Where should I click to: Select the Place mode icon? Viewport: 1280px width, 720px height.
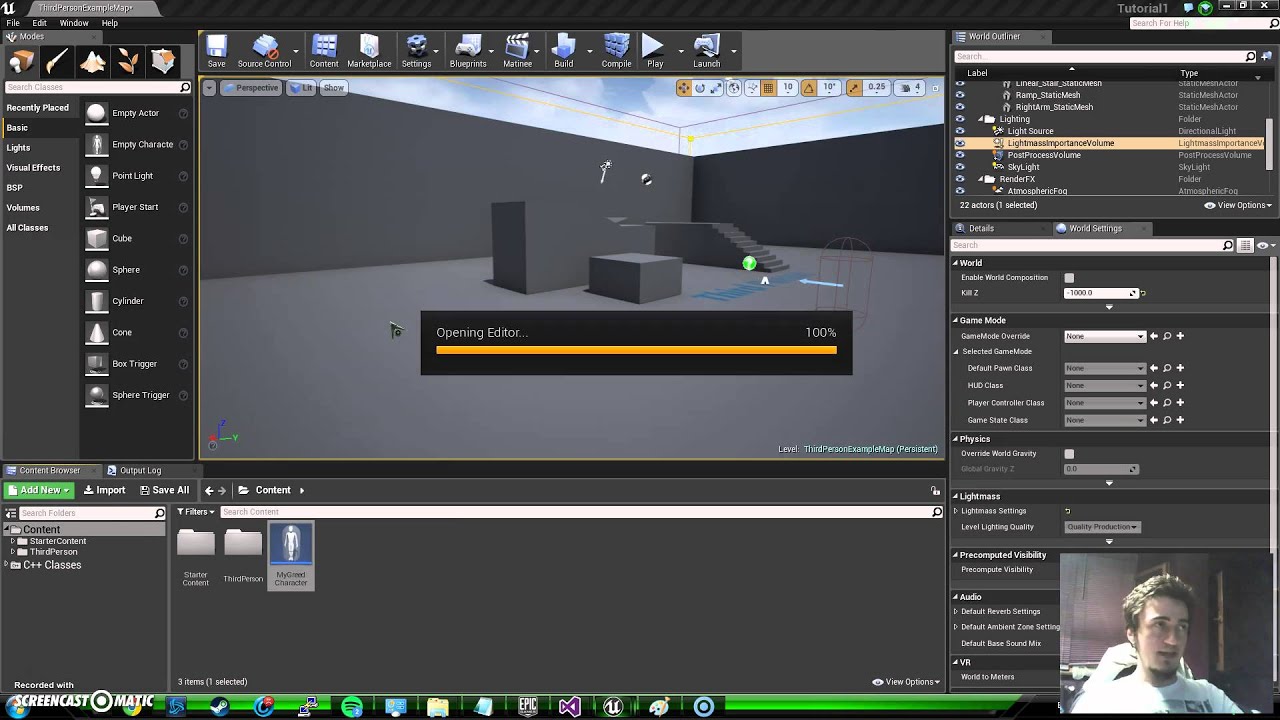(21, 62)
